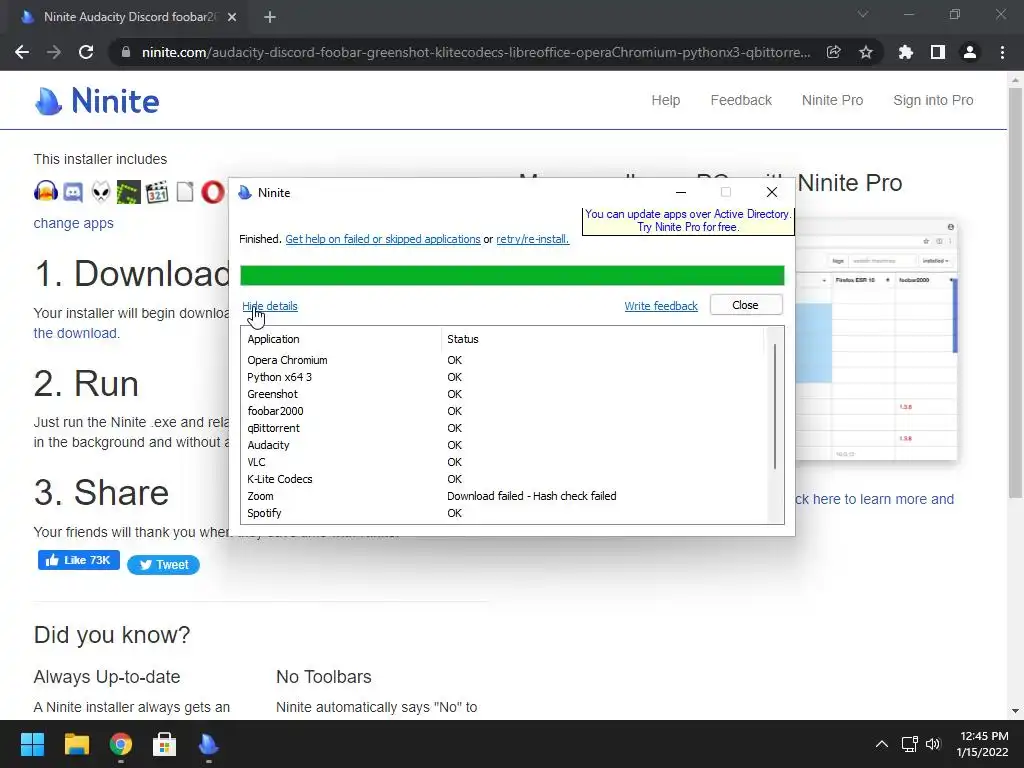Open Chrome three-dot menu
Screen dimensions: 1024x768
1002,52
